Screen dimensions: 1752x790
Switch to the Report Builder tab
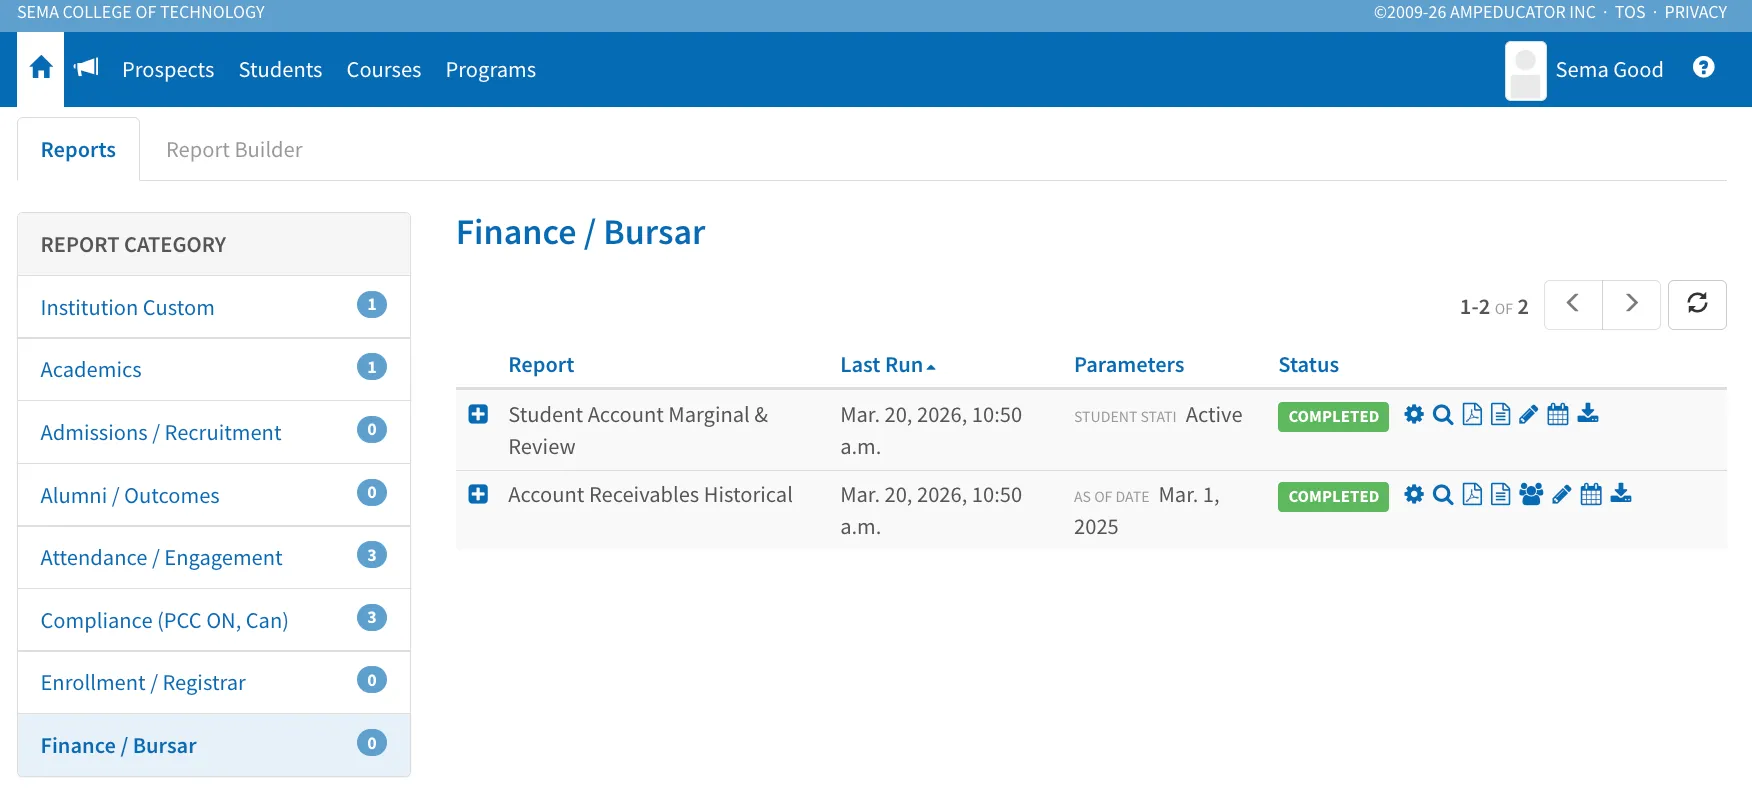pos(234,149)
